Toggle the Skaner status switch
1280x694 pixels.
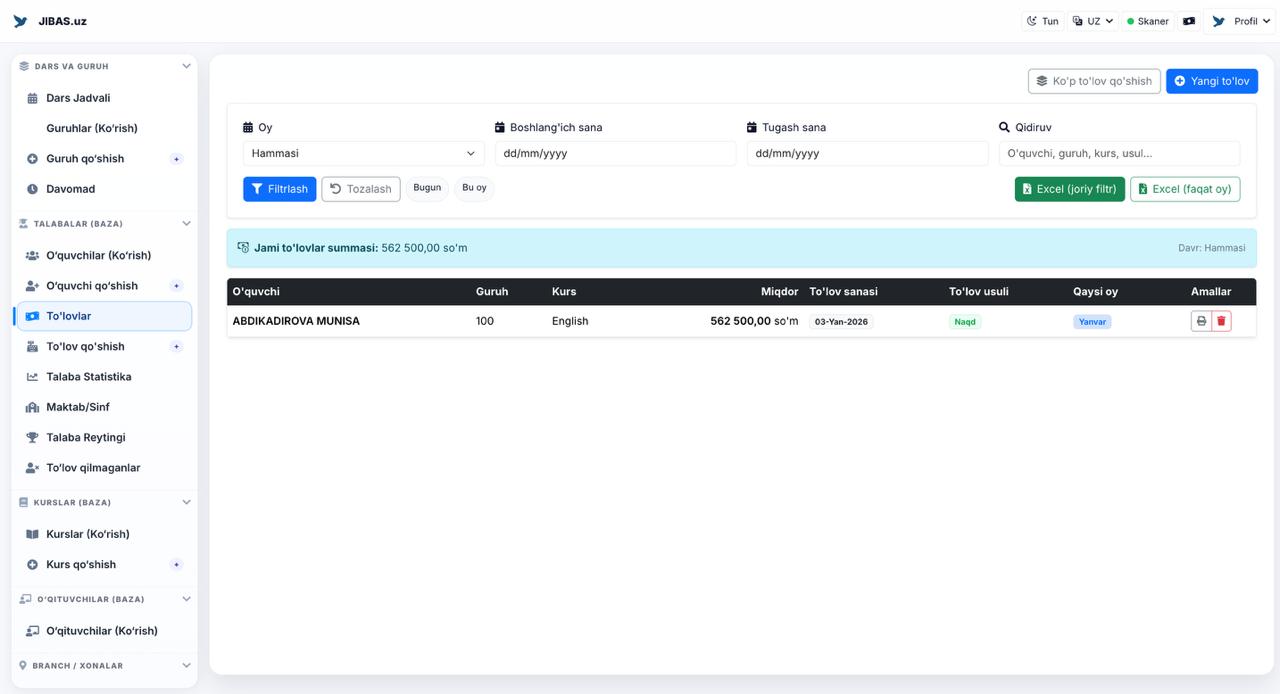coord(1147,21)
